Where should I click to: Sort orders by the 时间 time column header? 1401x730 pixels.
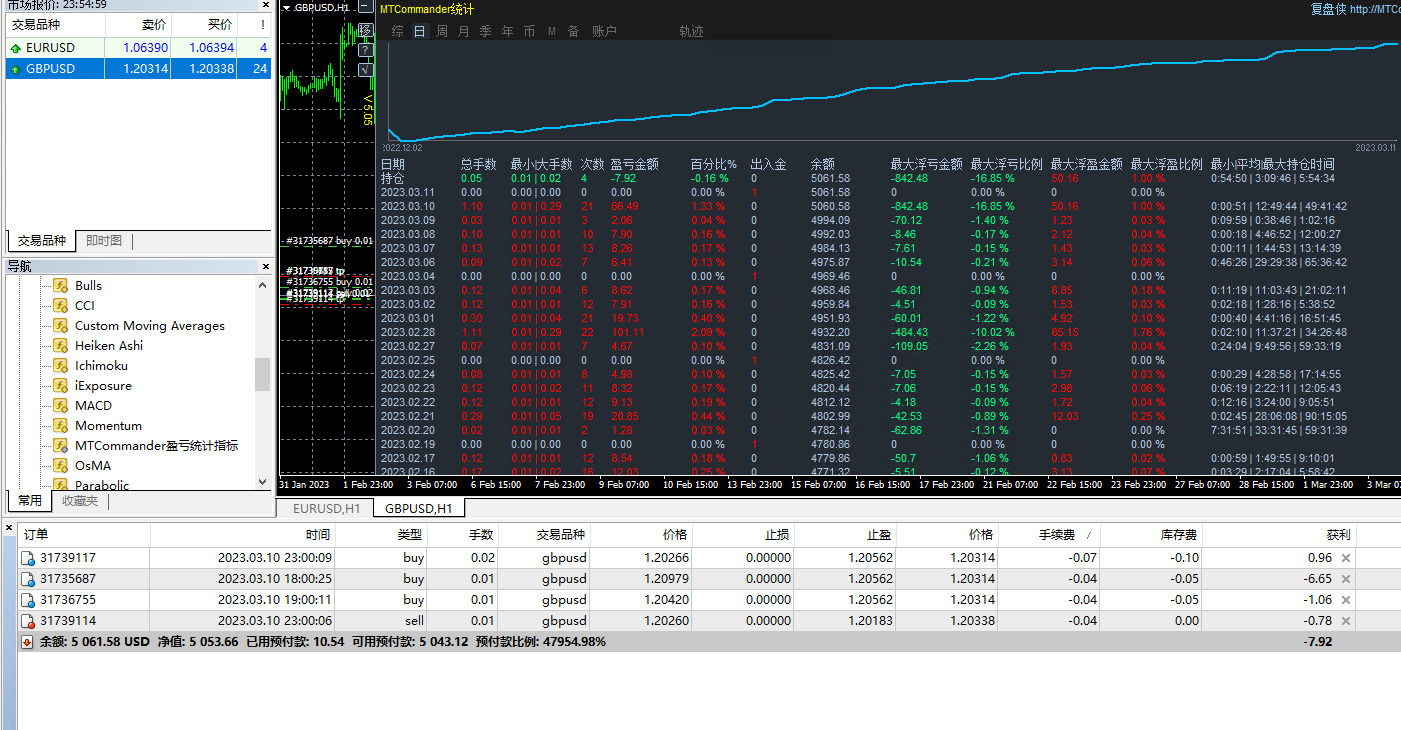pyautogui.click(x=244, y=535)
